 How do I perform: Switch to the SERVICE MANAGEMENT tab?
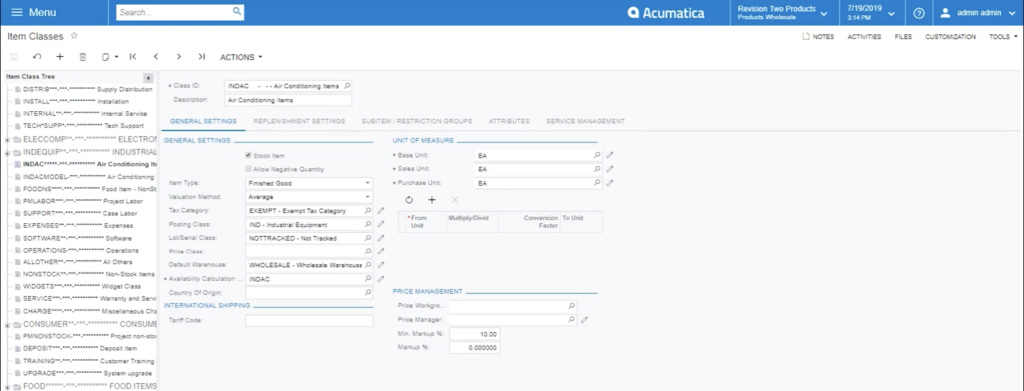tap(585, 121)
